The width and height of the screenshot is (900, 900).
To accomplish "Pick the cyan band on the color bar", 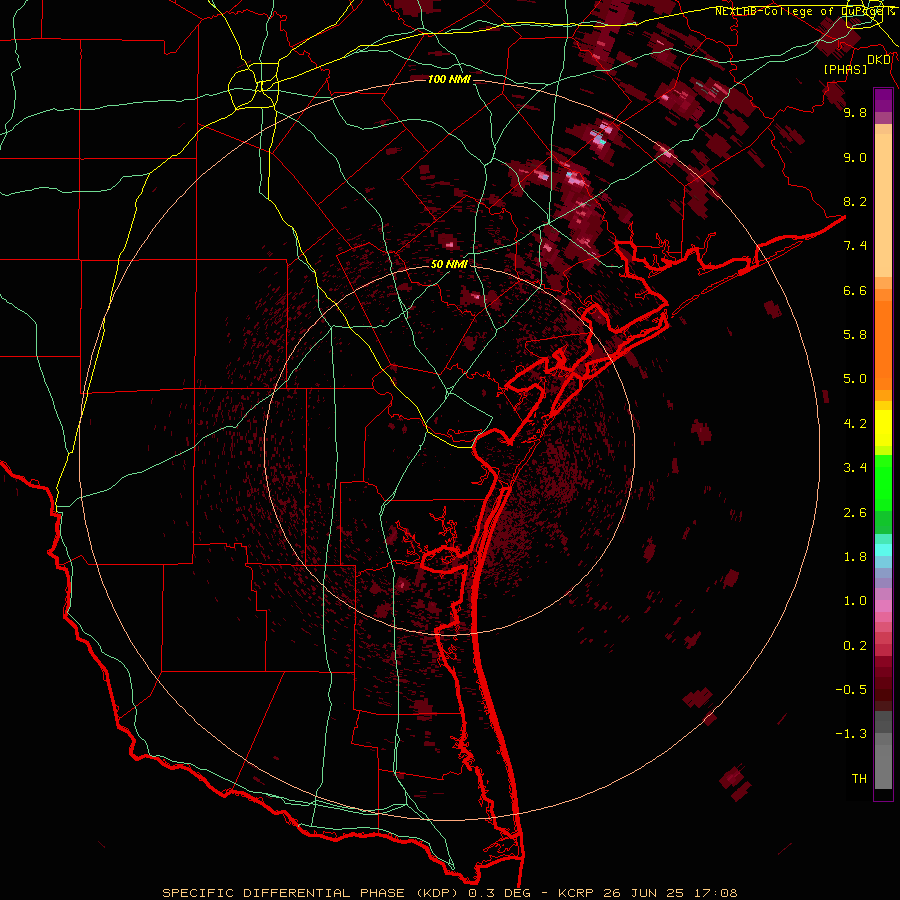I will (x=883, y=550).
